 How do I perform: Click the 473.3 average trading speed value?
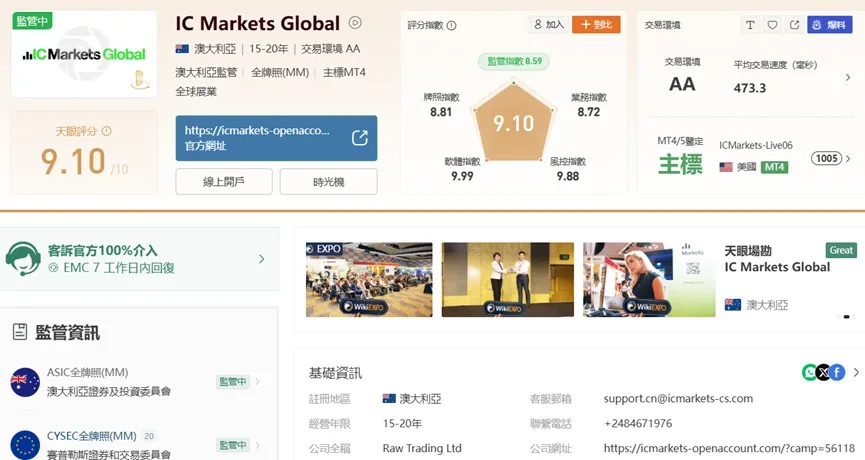[749, 88]
